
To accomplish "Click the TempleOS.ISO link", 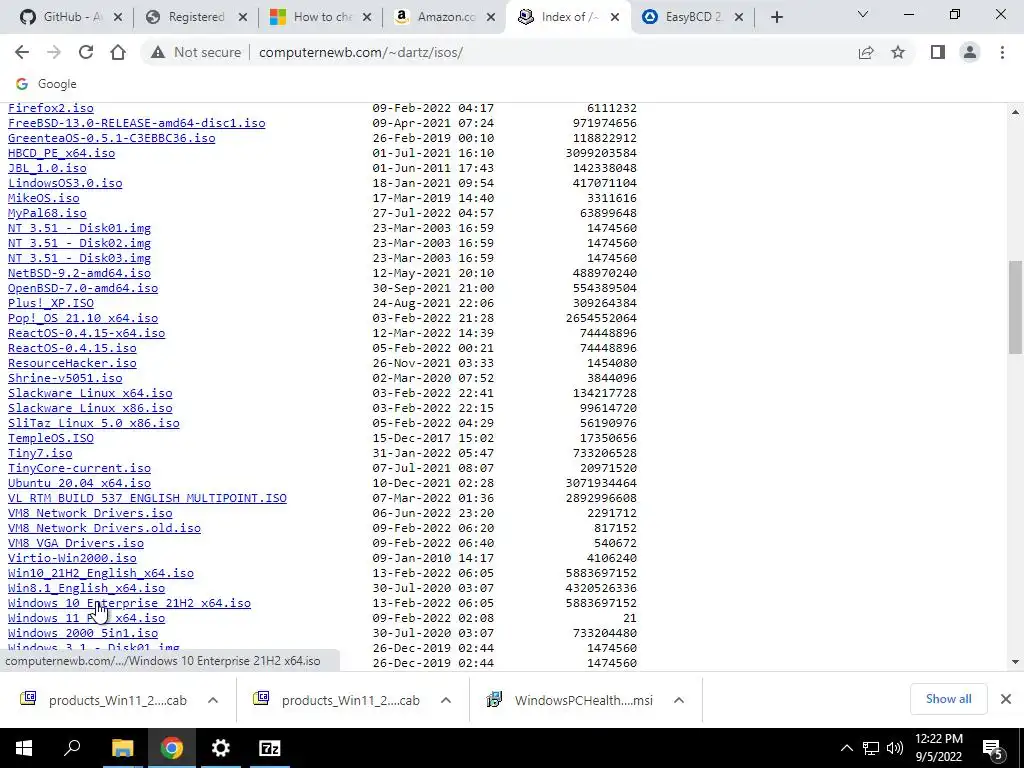I will coord(51,438).
